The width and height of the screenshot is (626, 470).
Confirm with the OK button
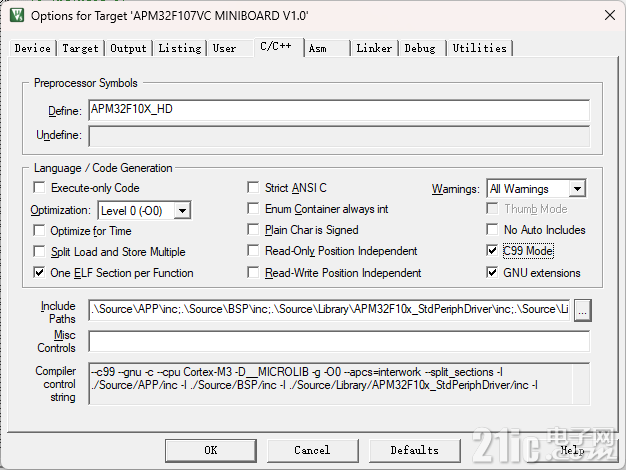point(211,450)
